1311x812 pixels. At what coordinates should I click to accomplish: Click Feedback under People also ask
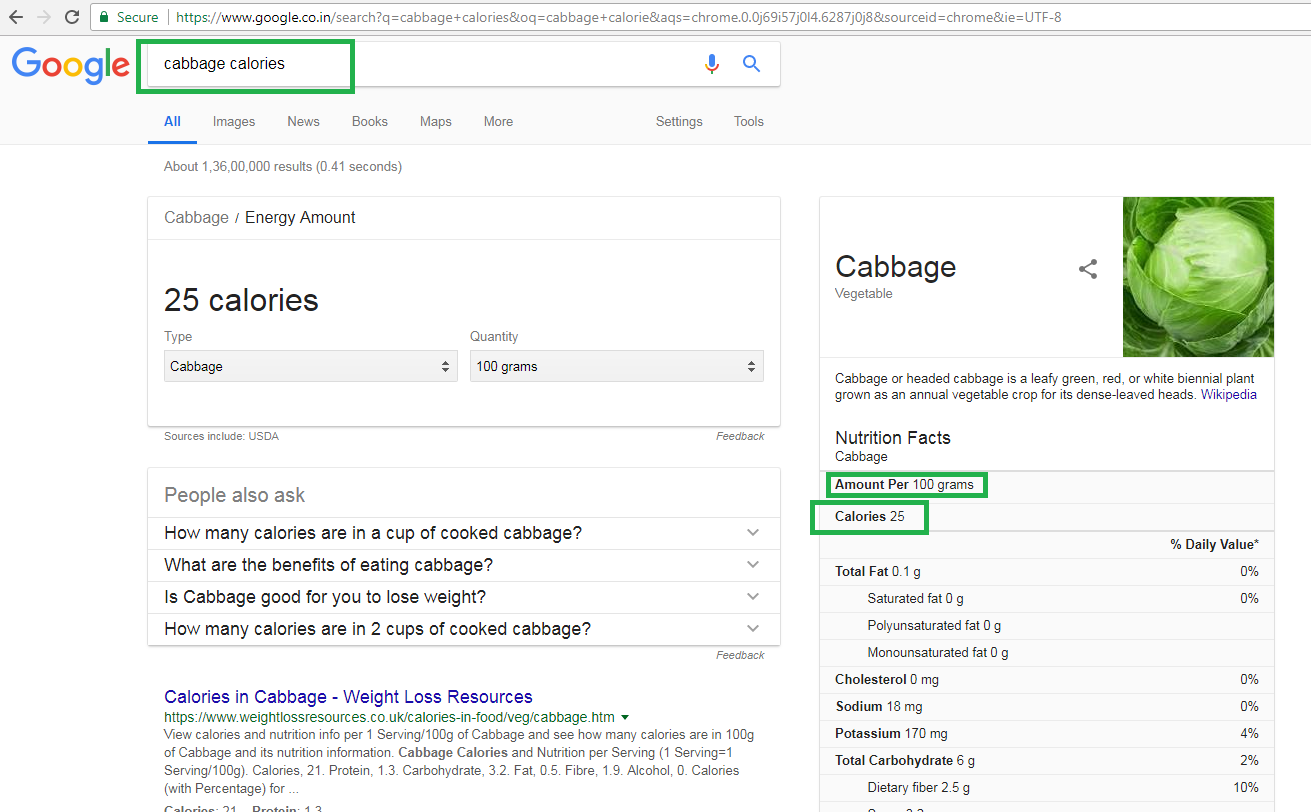tap(740, 655)
